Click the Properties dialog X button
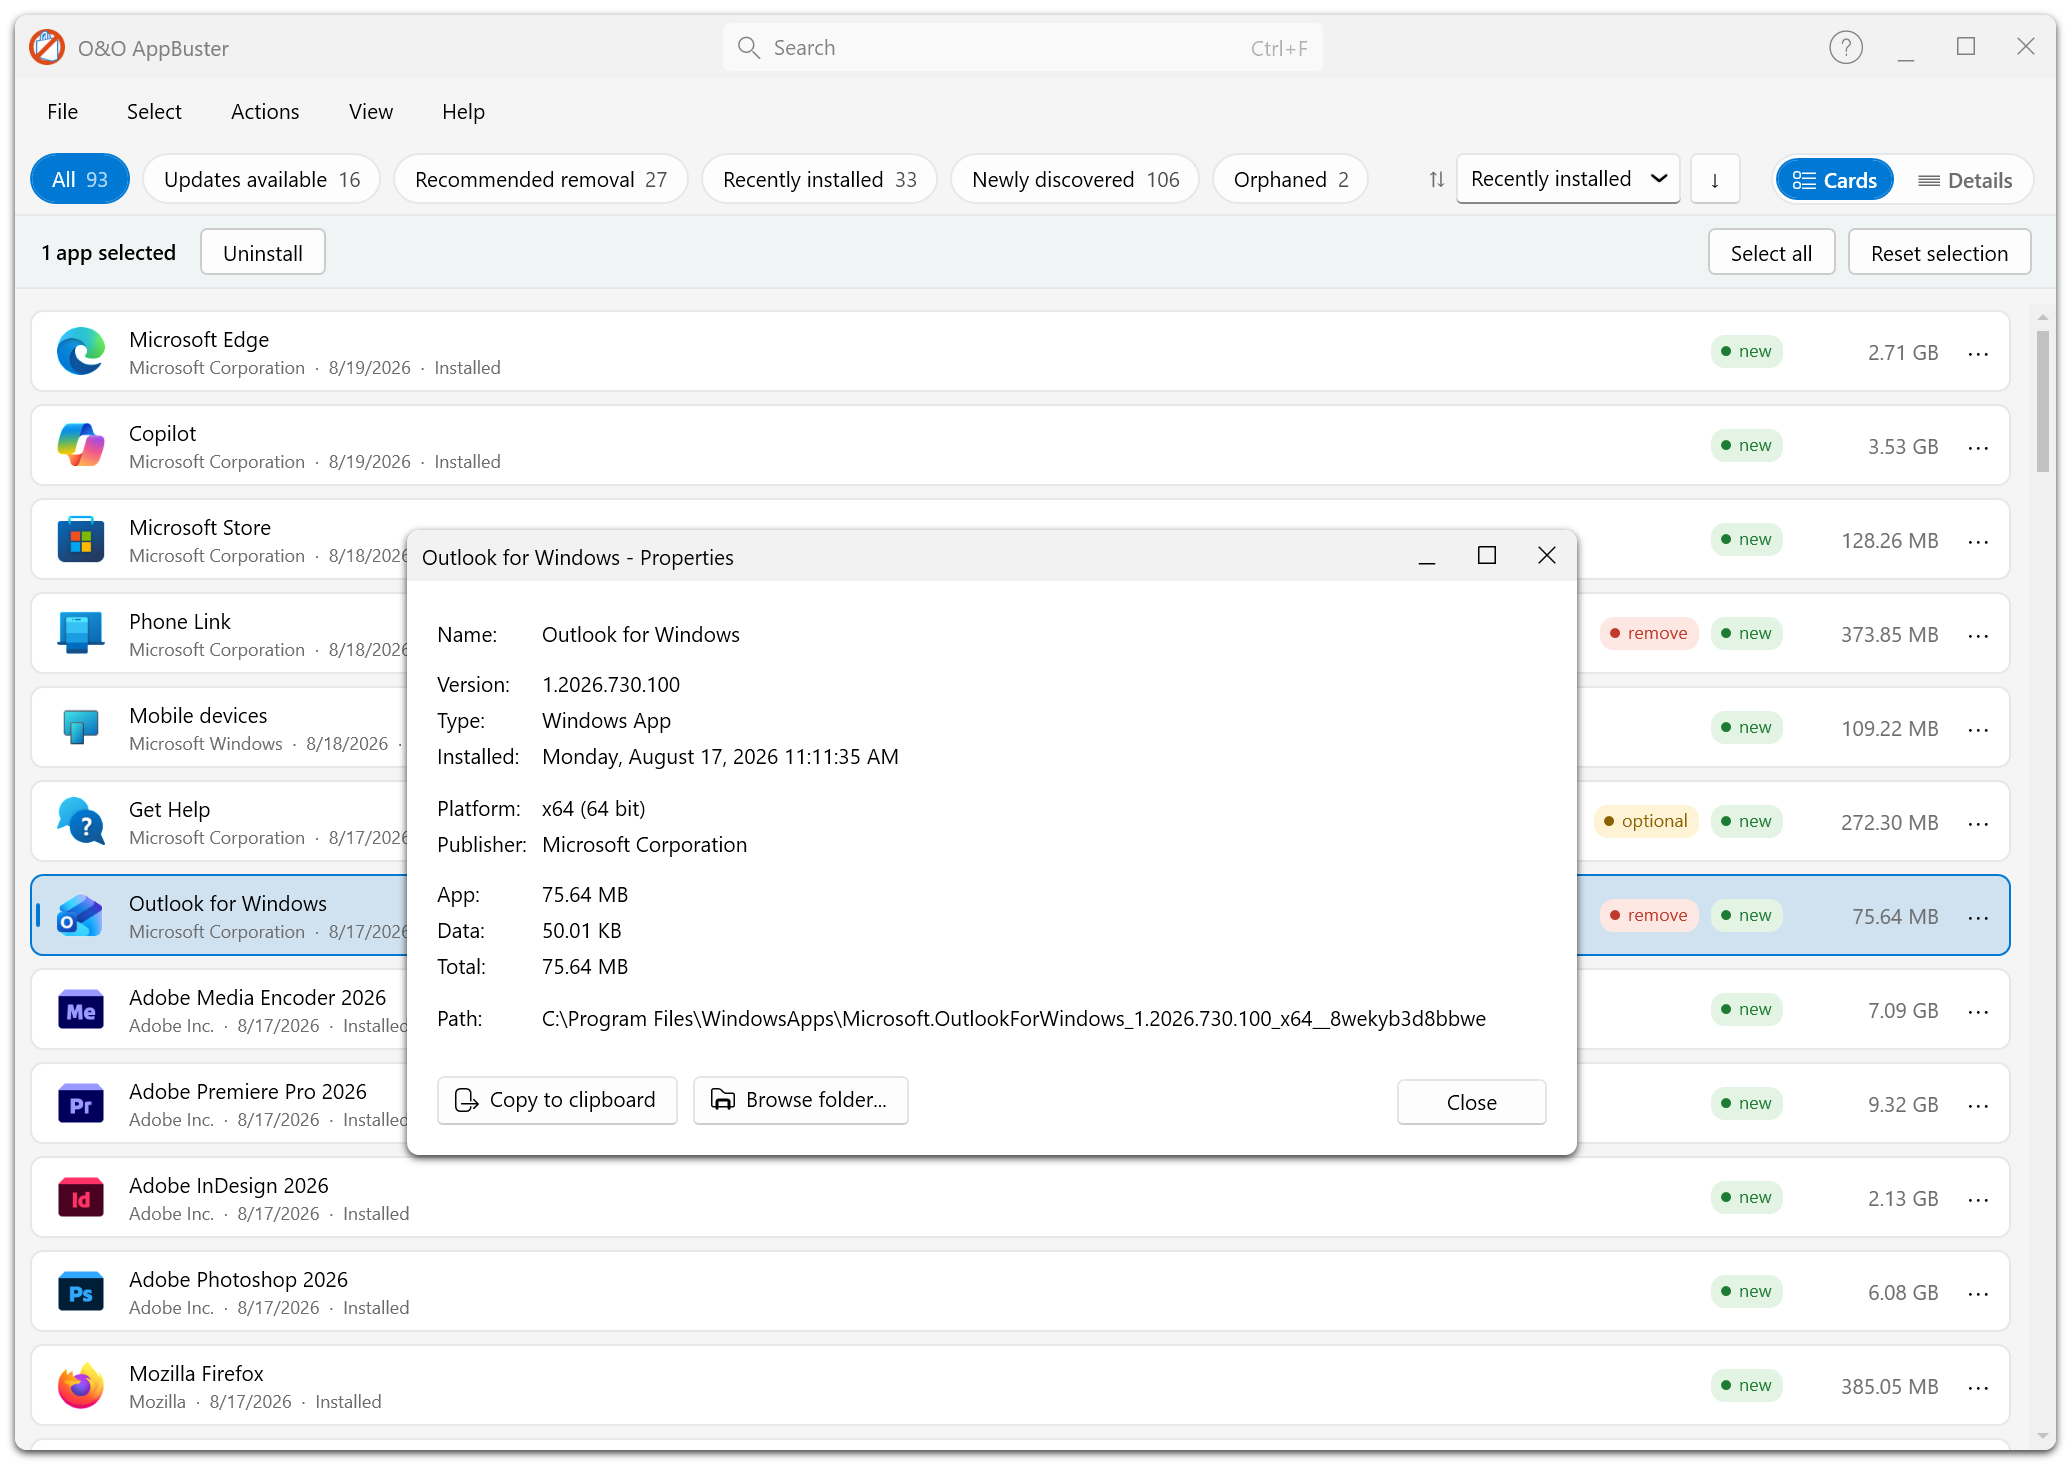Viewport: 2071px width, 1465px height. (x=1547, y=556)
